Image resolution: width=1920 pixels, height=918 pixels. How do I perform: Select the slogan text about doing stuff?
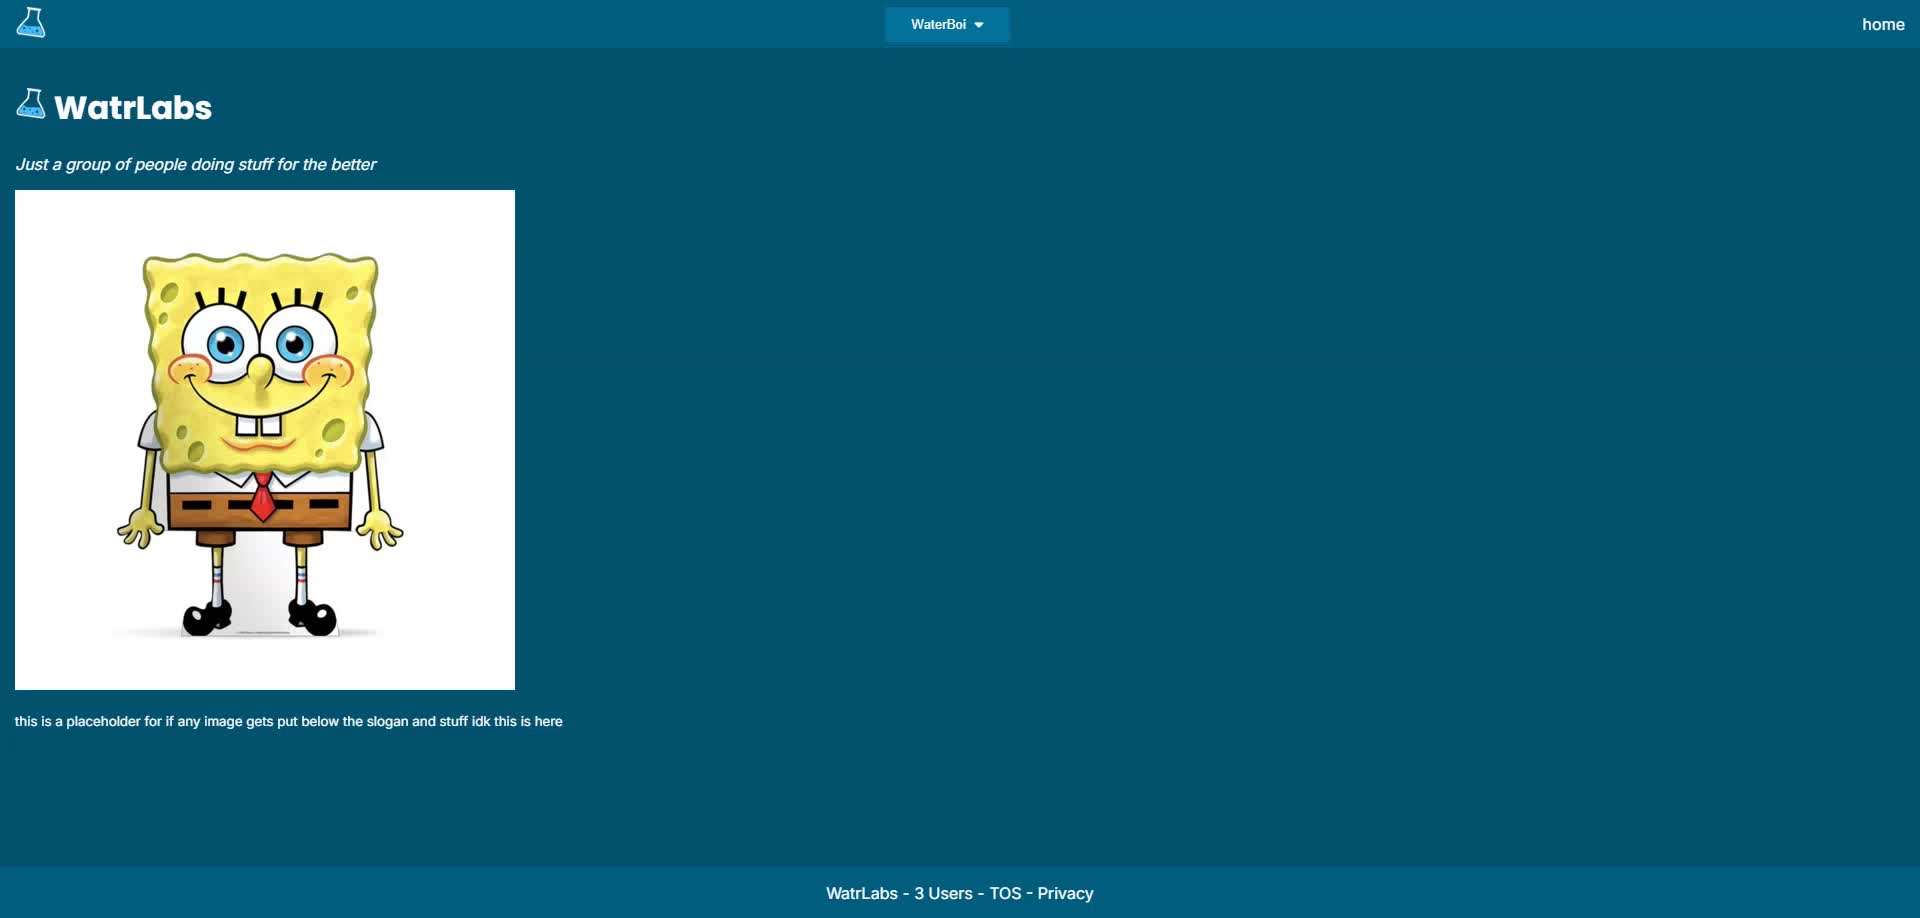196,164
